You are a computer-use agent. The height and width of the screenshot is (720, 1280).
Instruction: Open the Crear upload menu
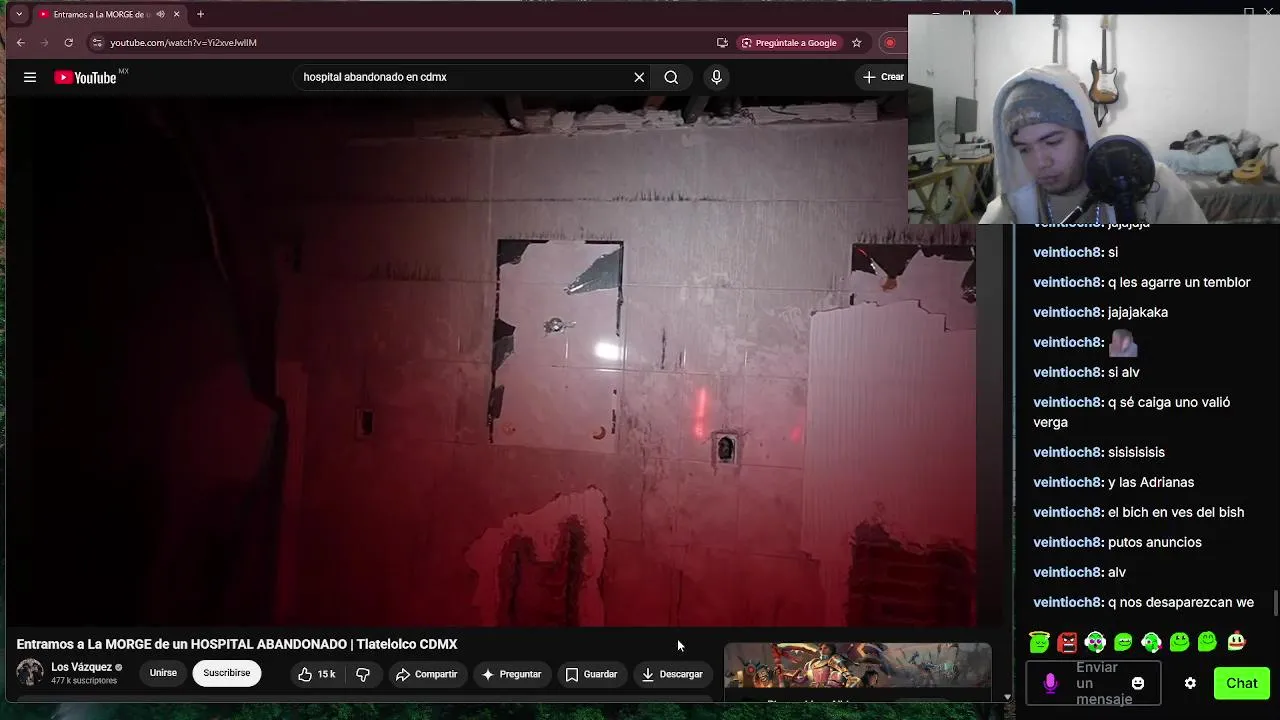point(884,77)
